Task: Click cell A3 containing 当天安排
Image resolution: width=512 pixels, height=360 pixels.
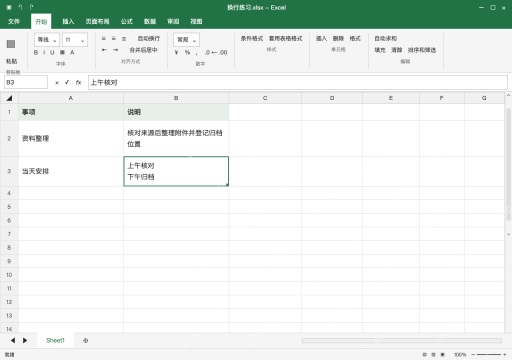Action: click(71, 171)
